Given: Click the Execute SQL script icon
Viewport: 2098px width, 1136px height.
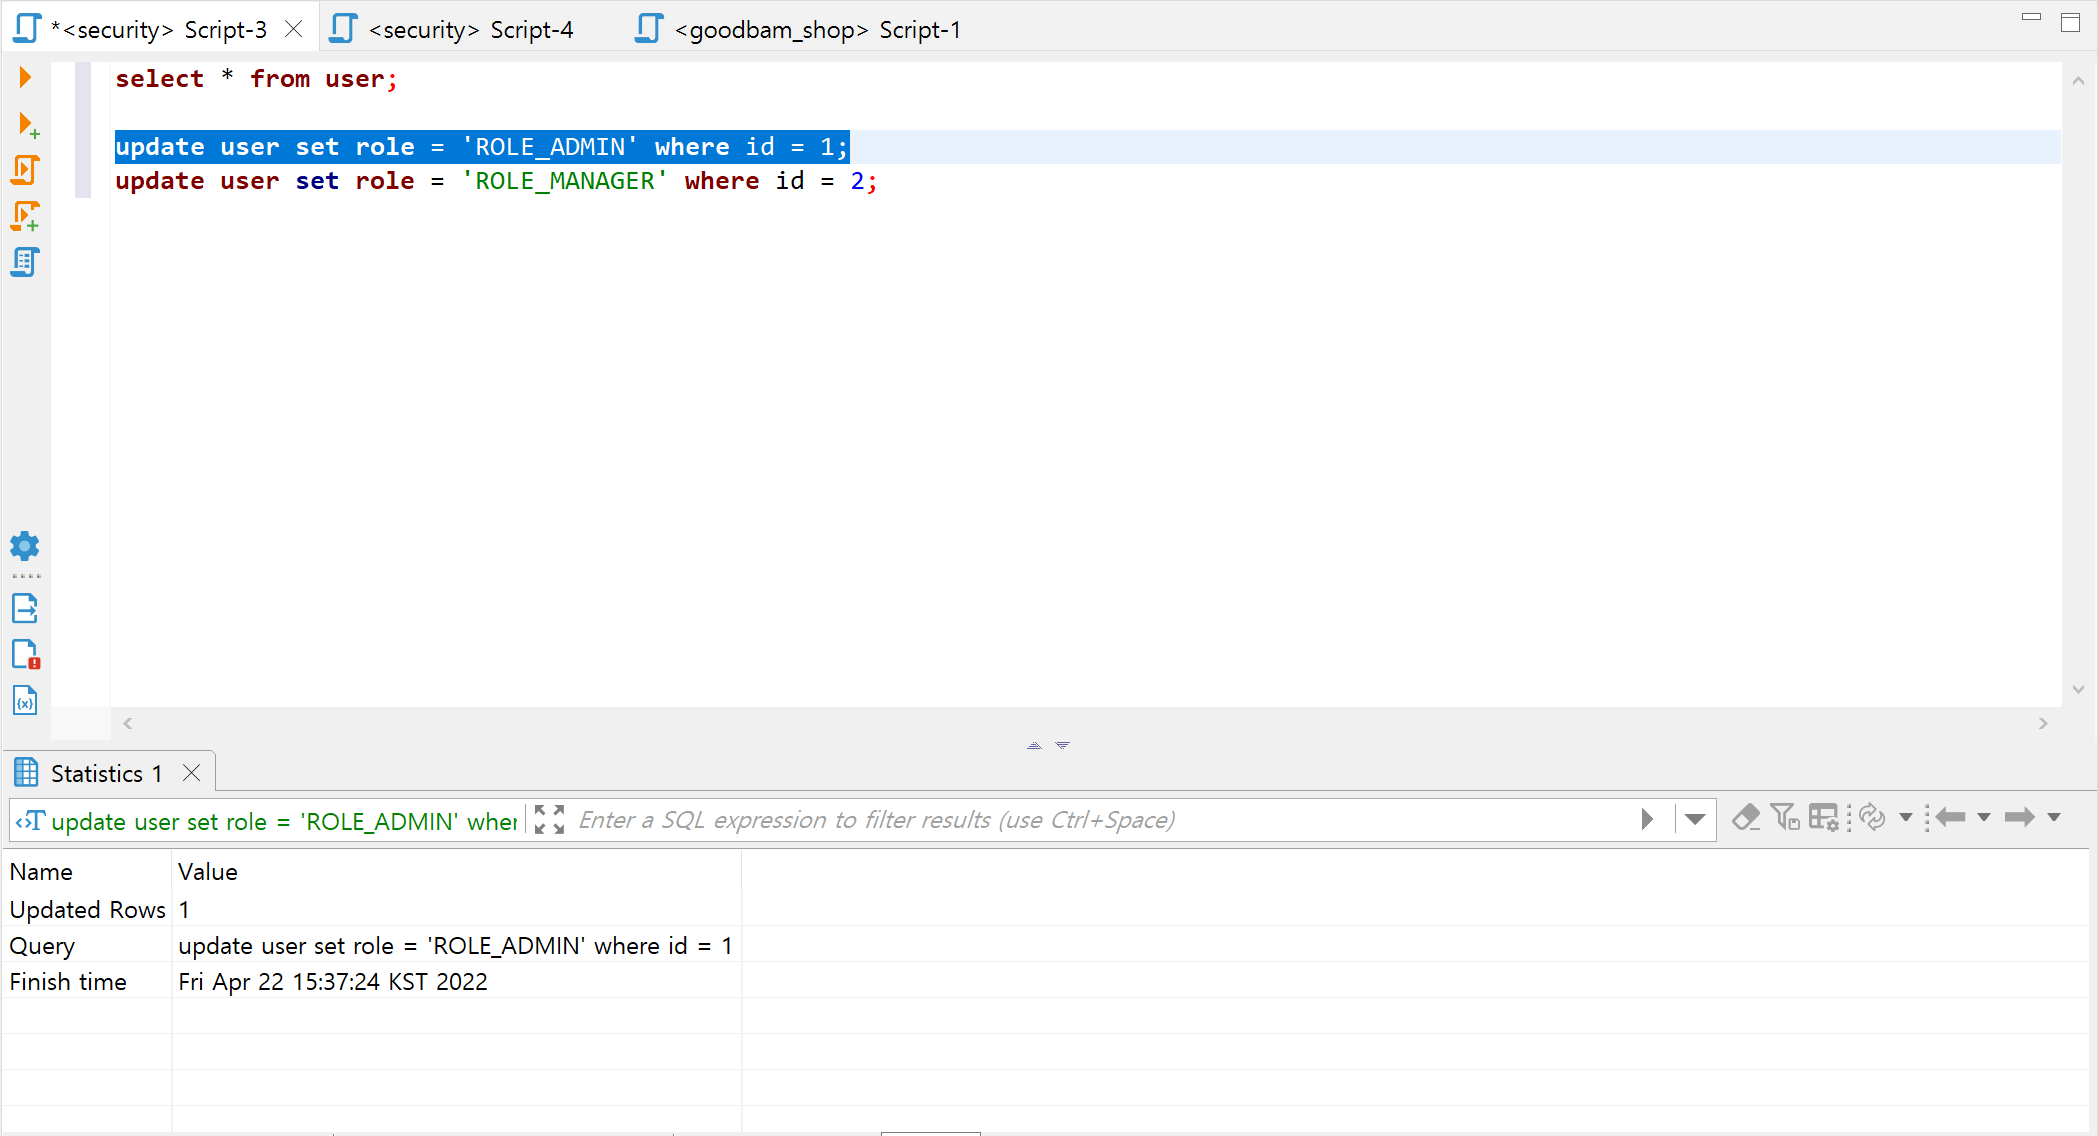Looking at the screenshot, I should [25, 170].
